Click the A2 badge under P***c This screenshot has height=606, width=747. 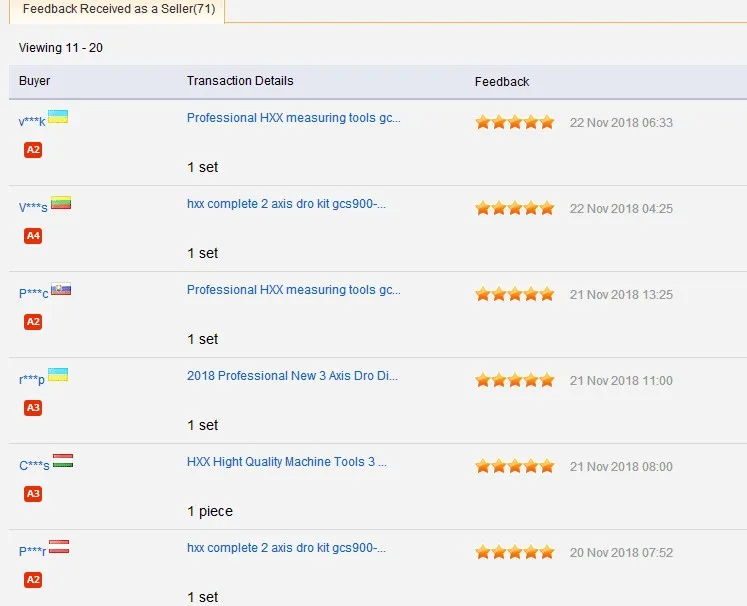pos(33,322)
